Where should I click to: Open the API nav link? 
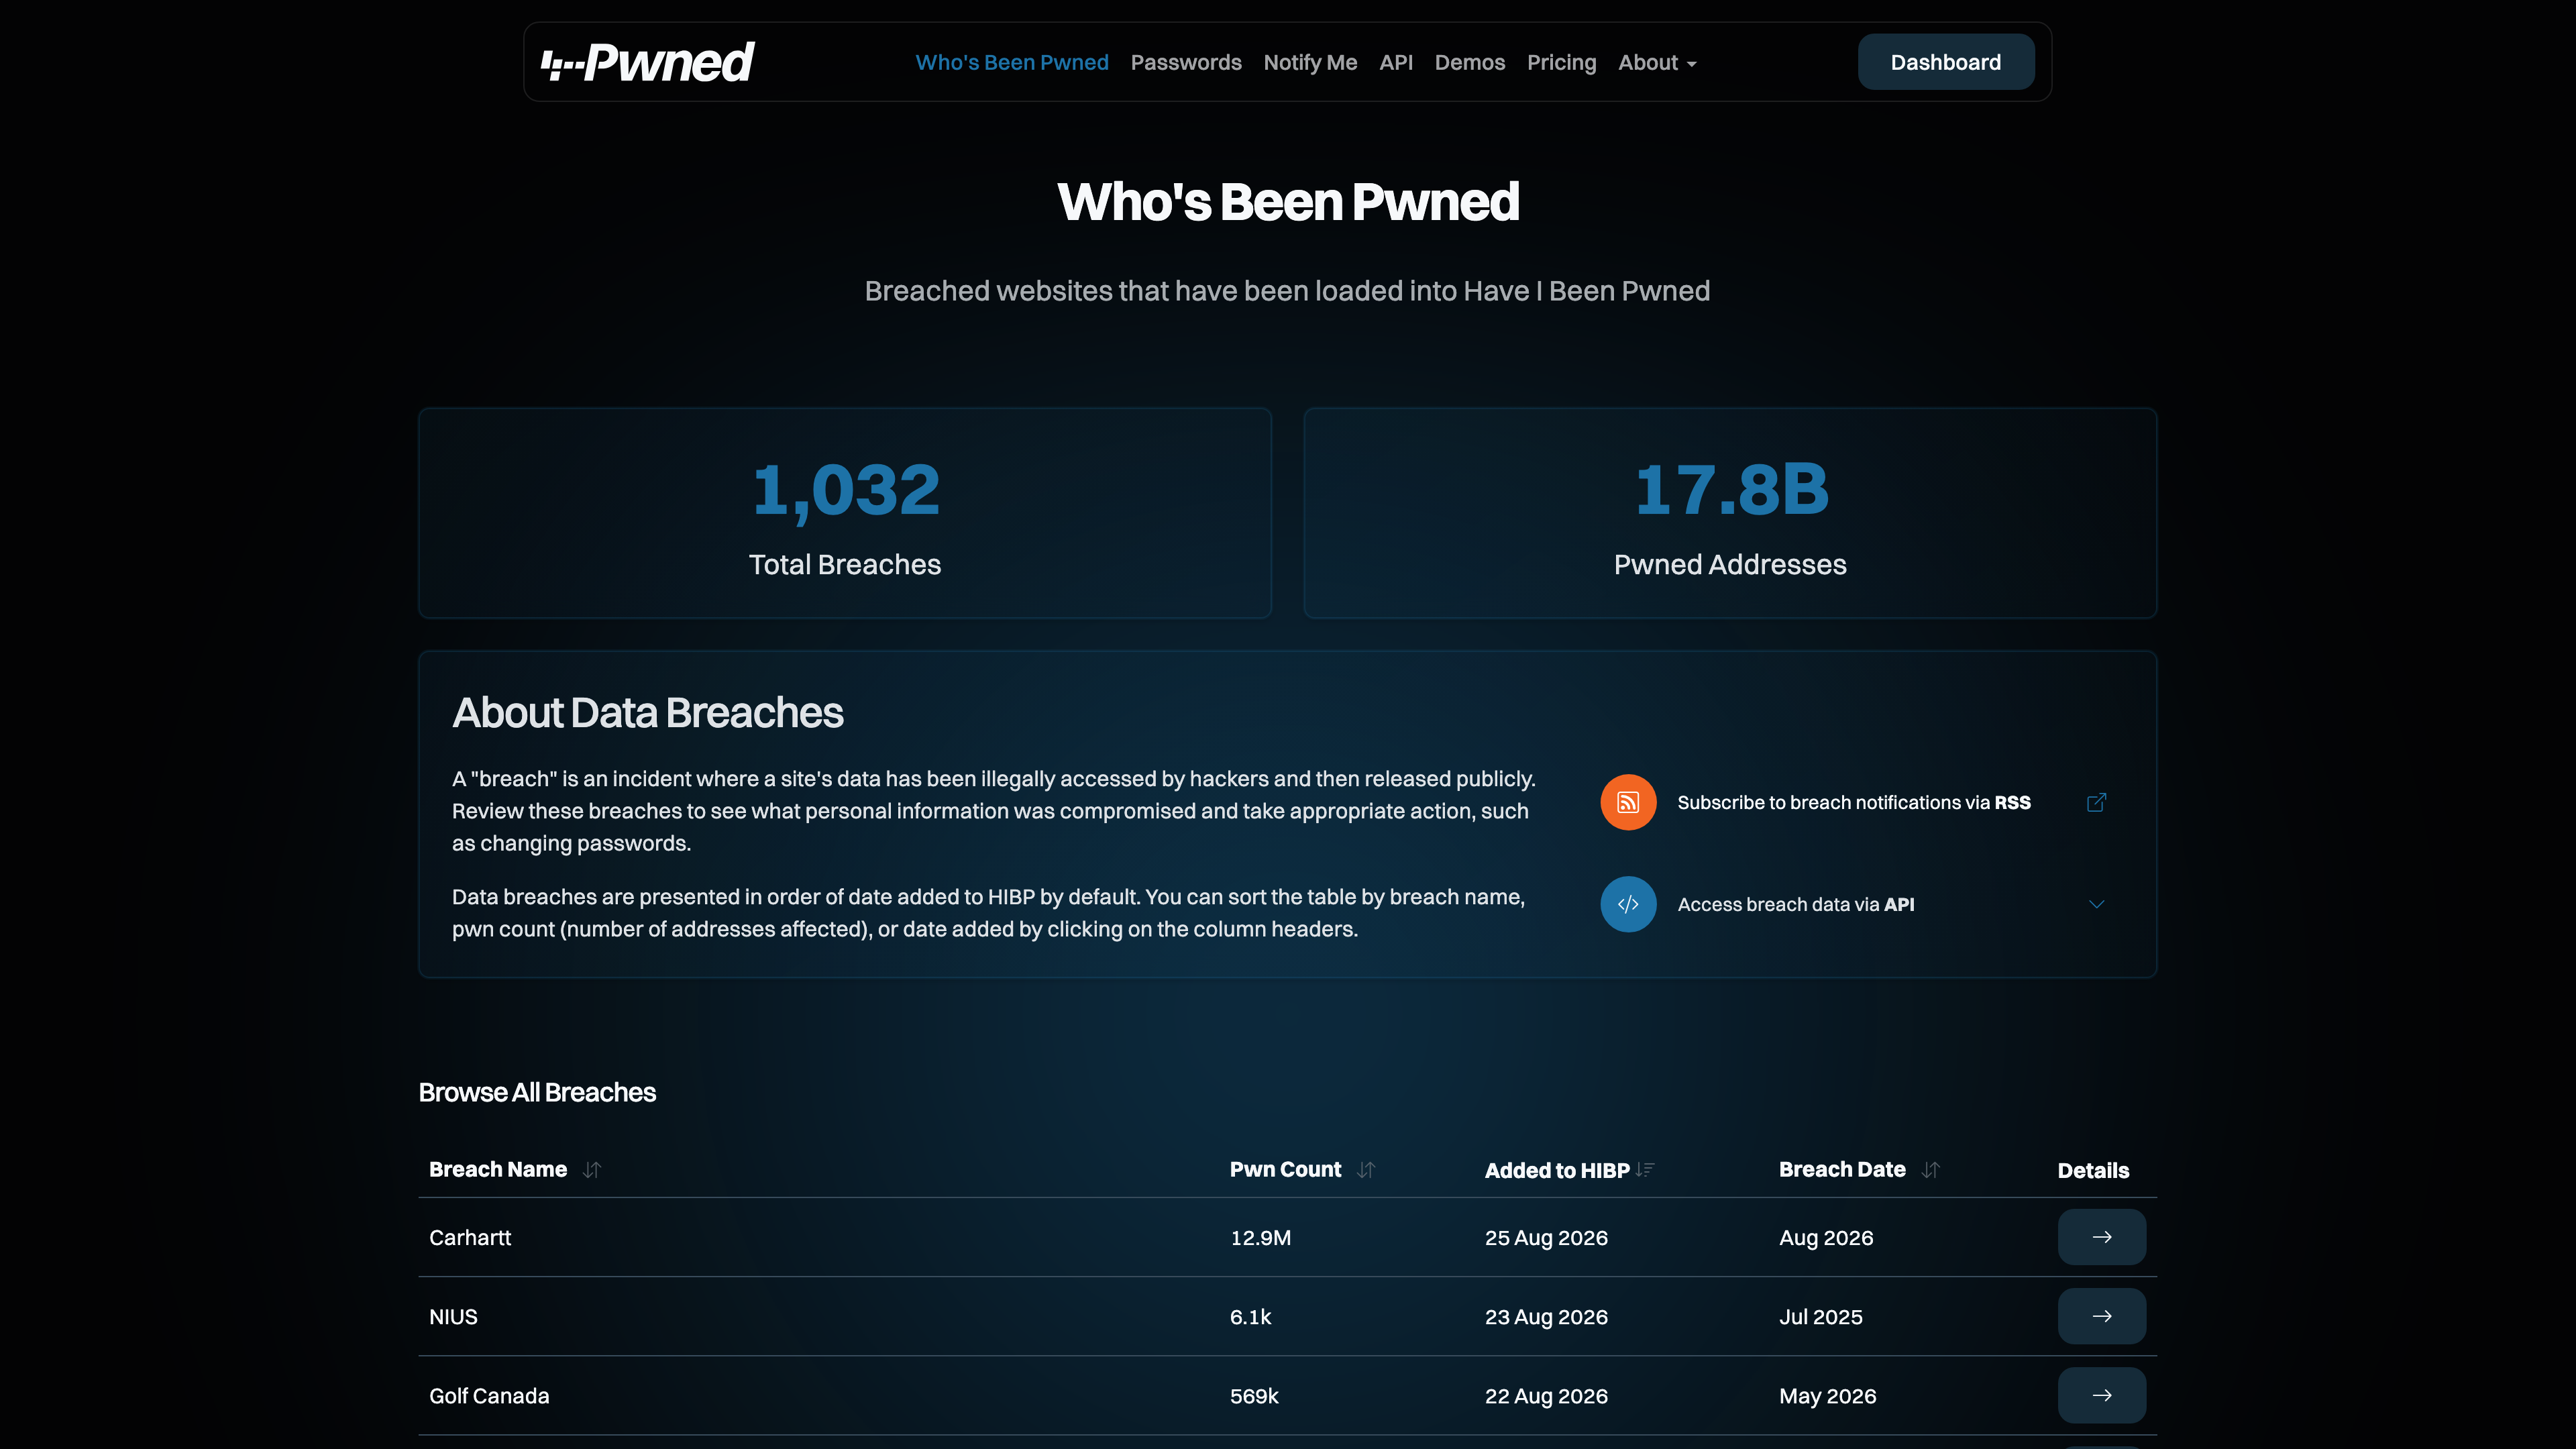1396,62
